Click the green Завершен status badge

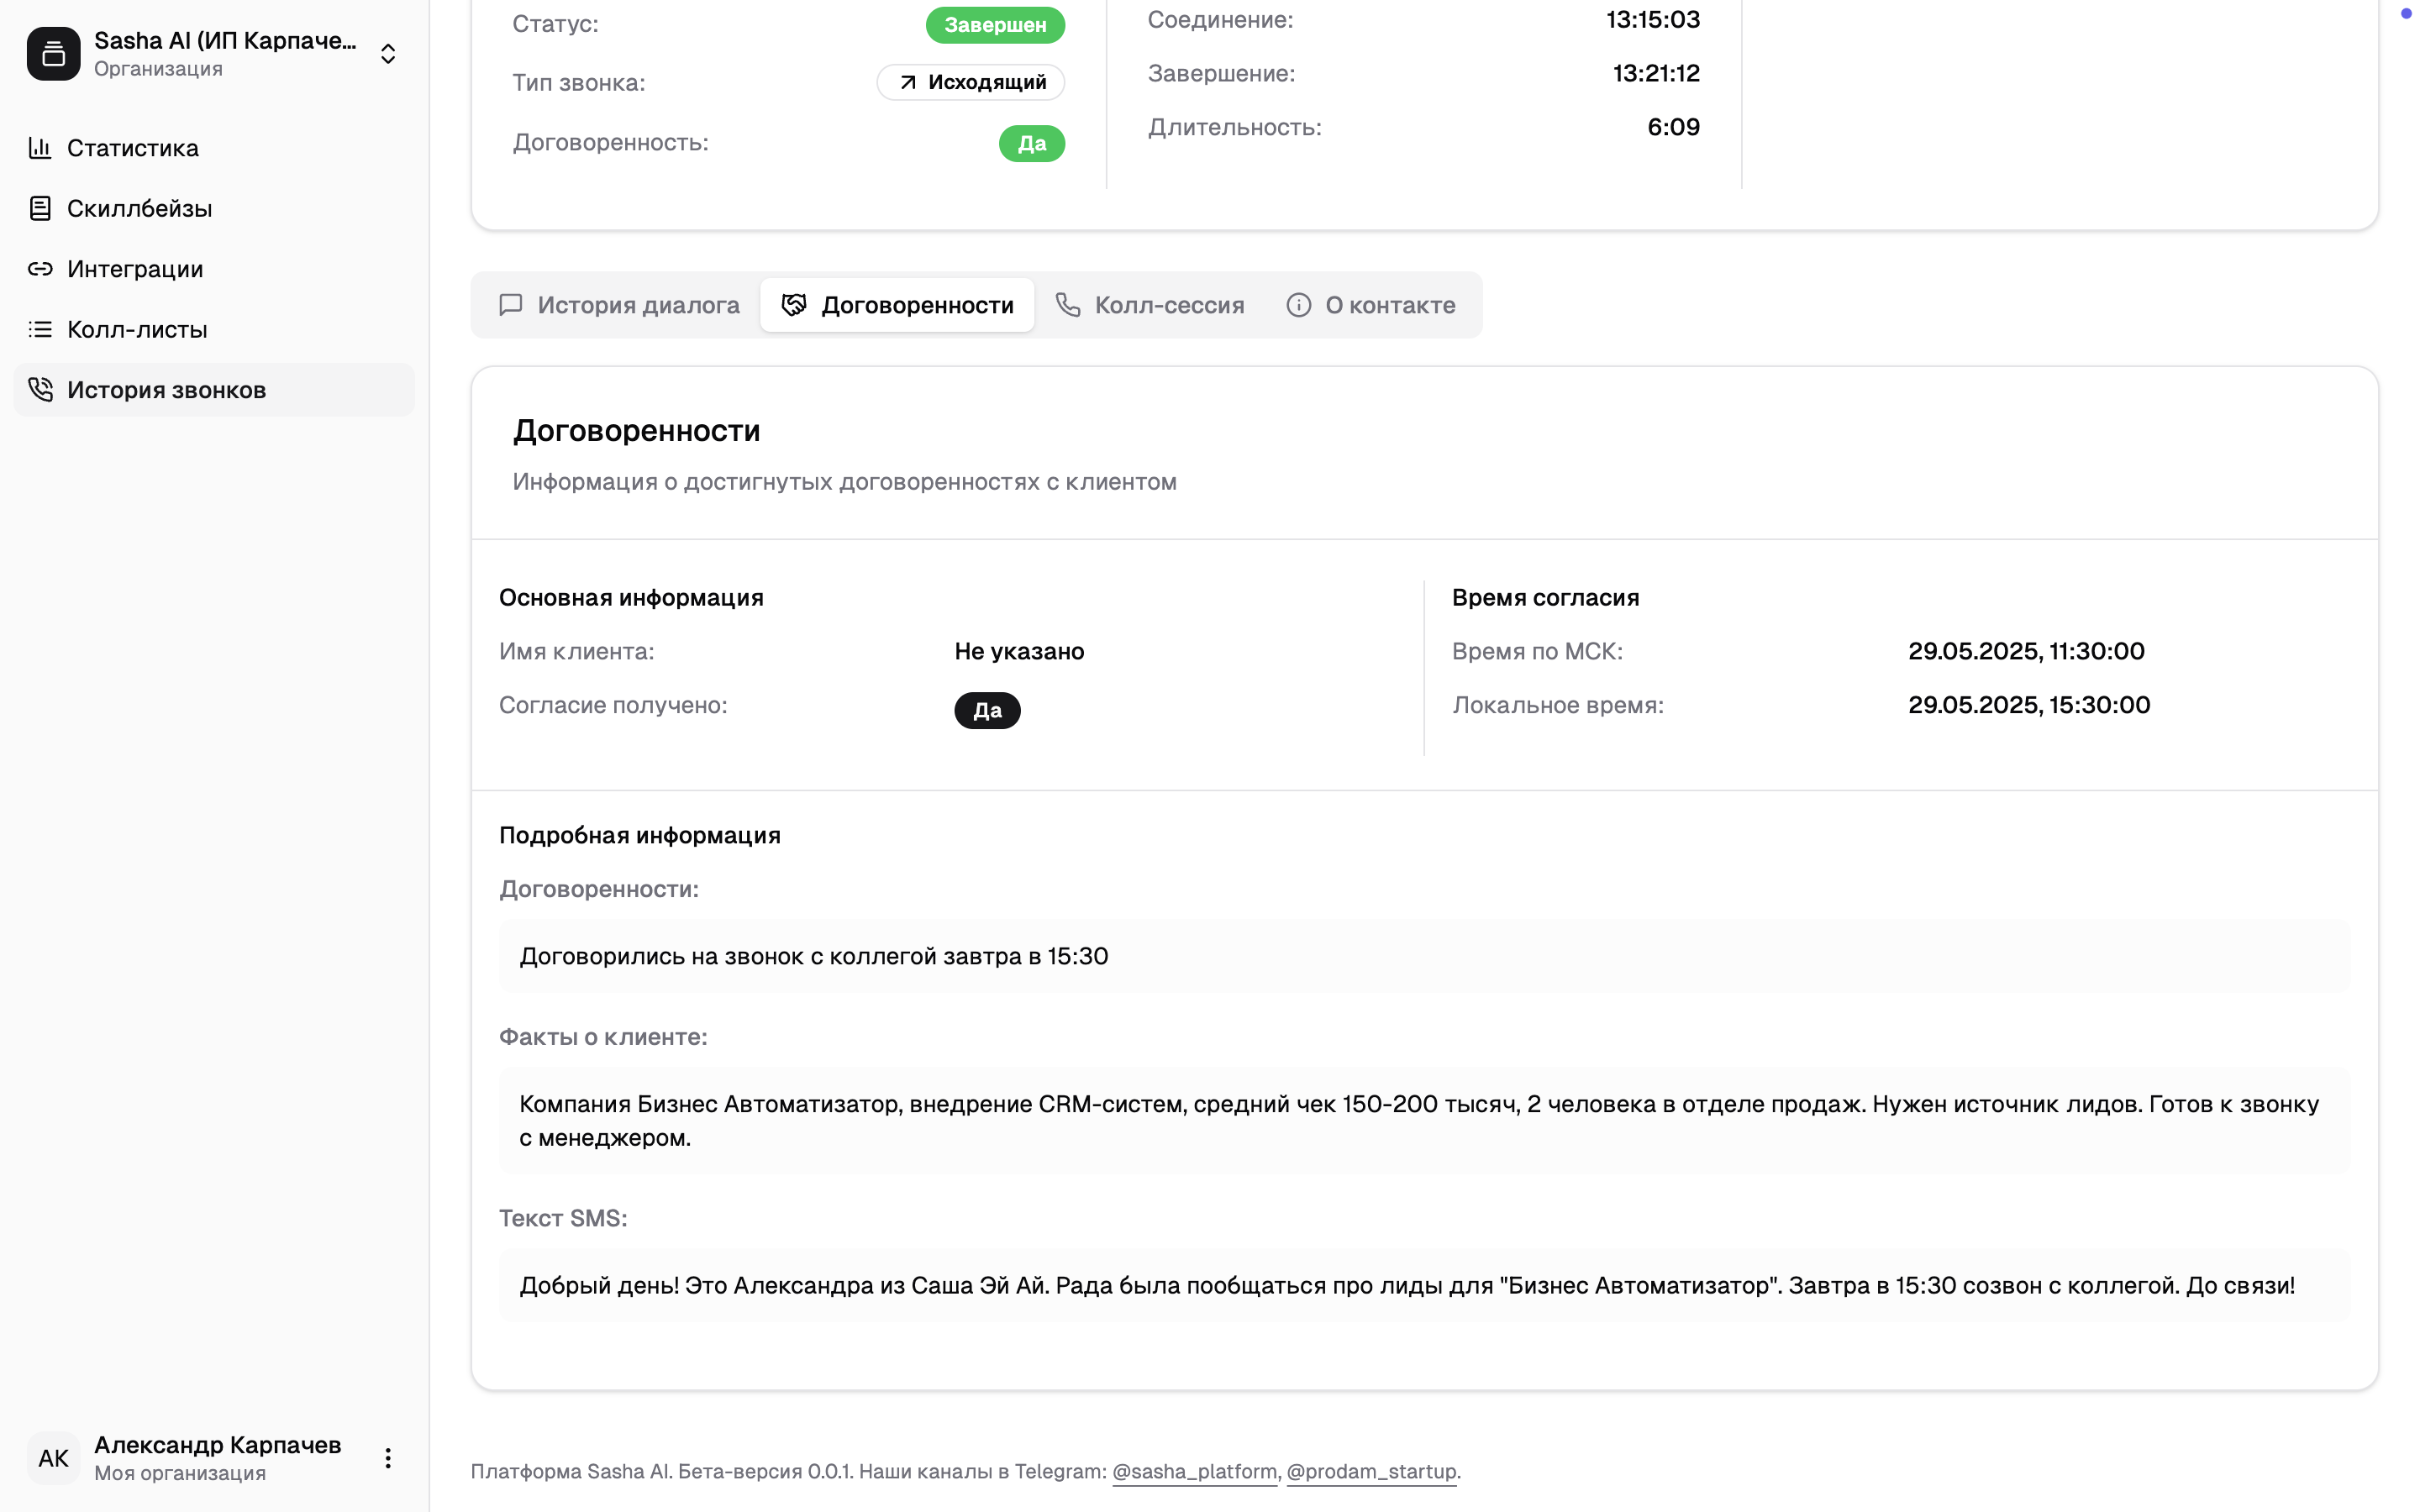[x=995, y=25]
